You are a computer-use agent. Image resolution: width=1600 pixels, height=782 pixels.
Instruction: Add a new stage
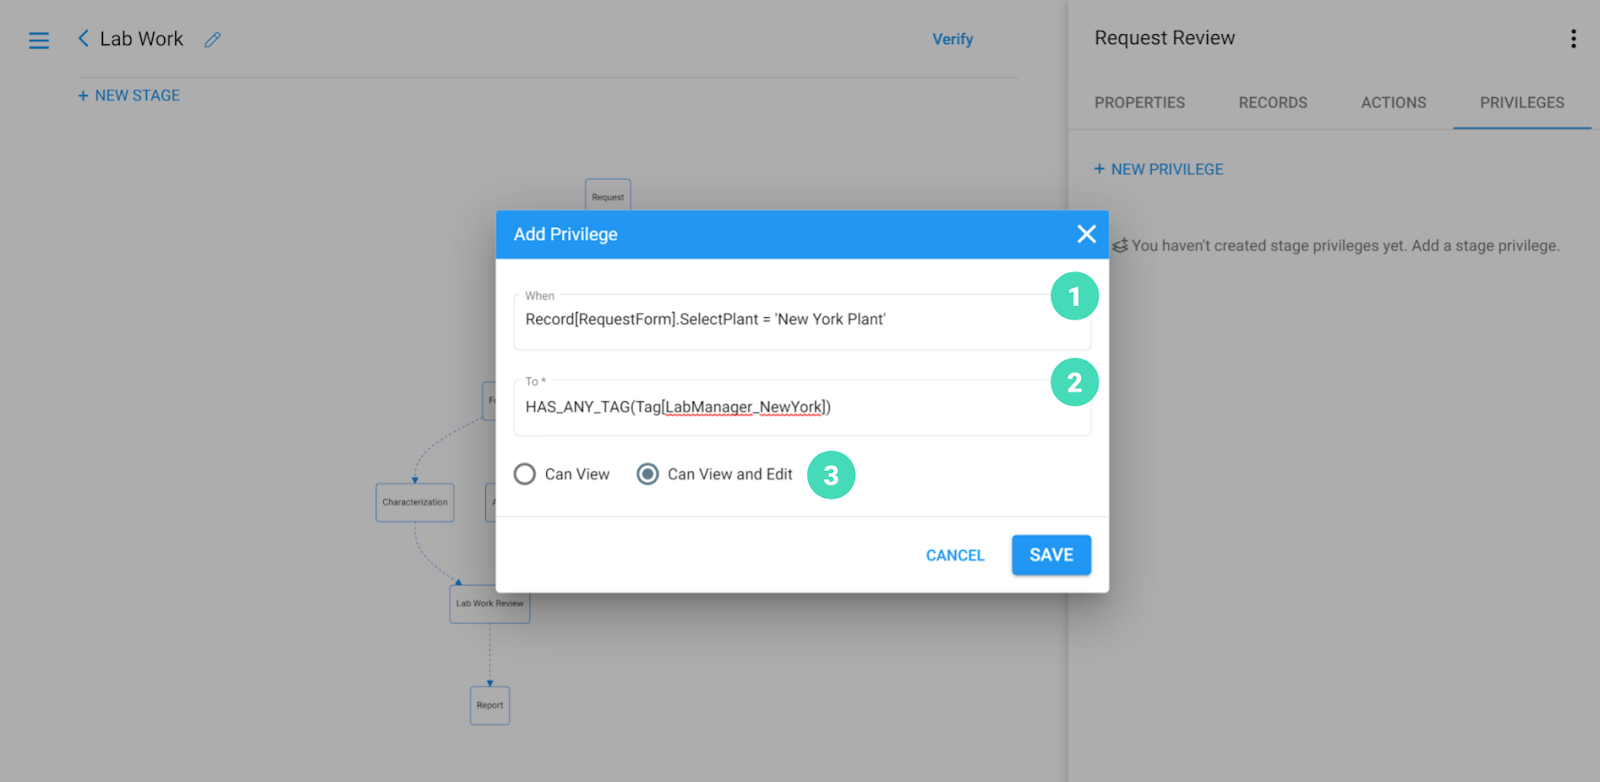click(129, 95)
